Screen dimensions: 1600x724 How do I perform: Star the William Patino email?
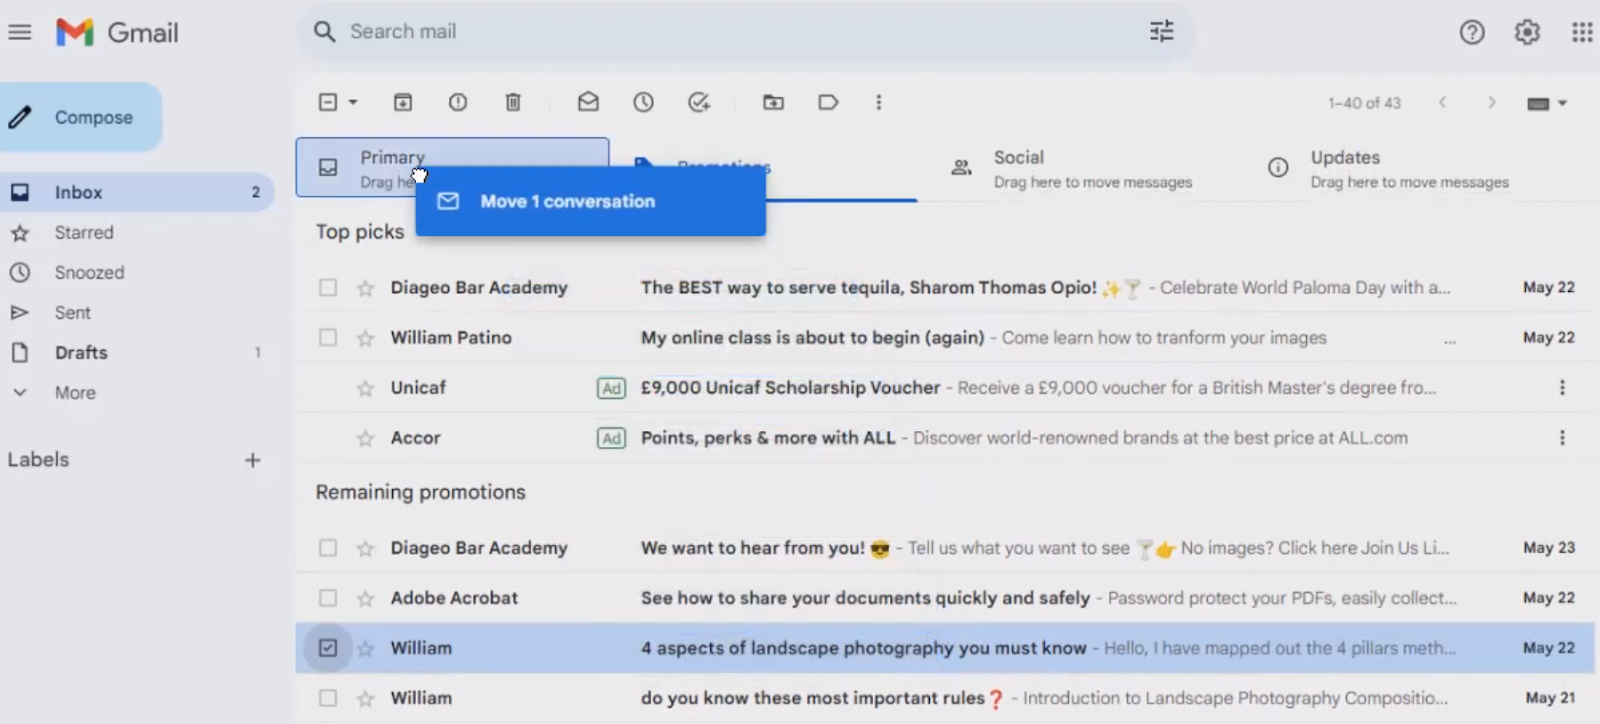[365, 338]
